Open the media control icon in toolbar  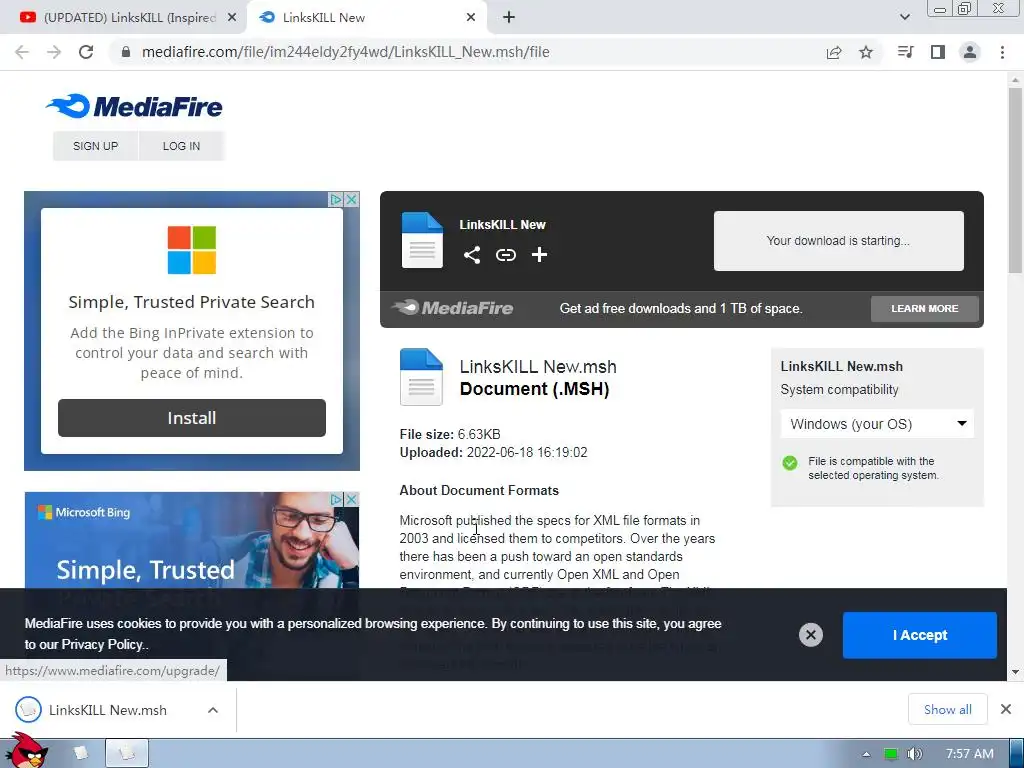(x=905, y=52)
